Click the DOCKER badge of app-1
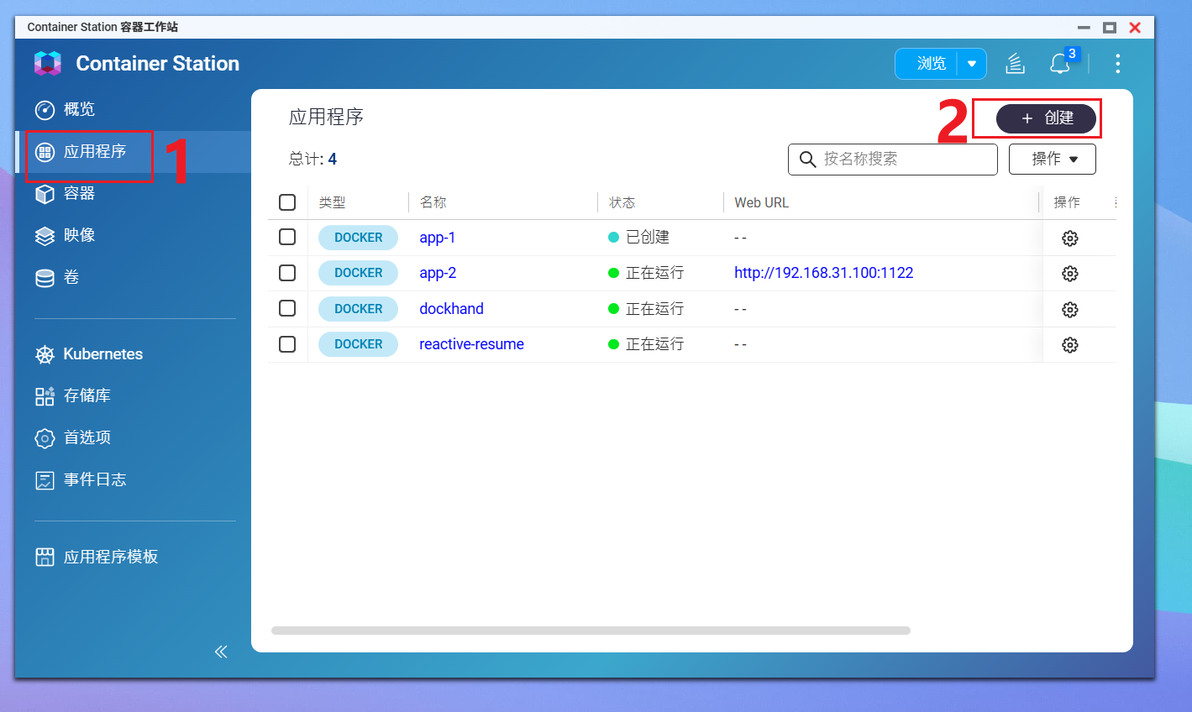The height and width of the screenshot is (712, 1192). pyautogui.click(x=358, y=238)
